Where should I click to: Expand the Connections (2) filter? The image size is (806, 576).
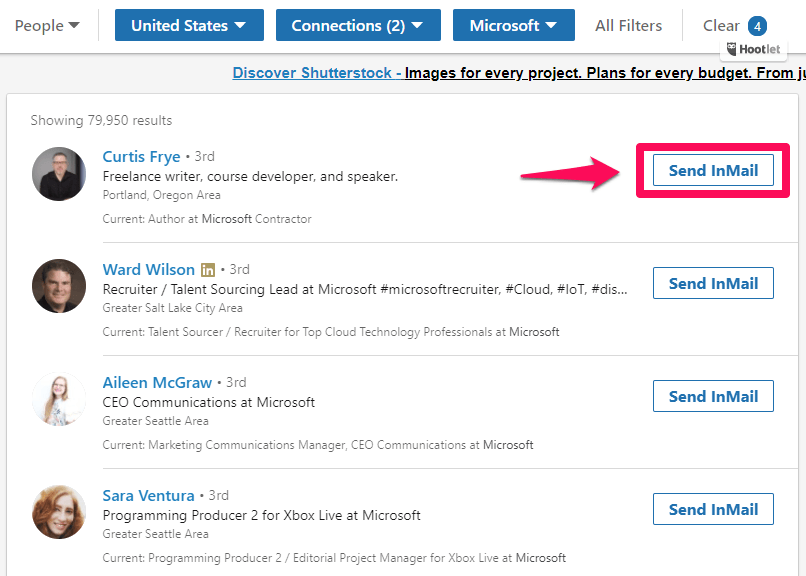point(357,26)
